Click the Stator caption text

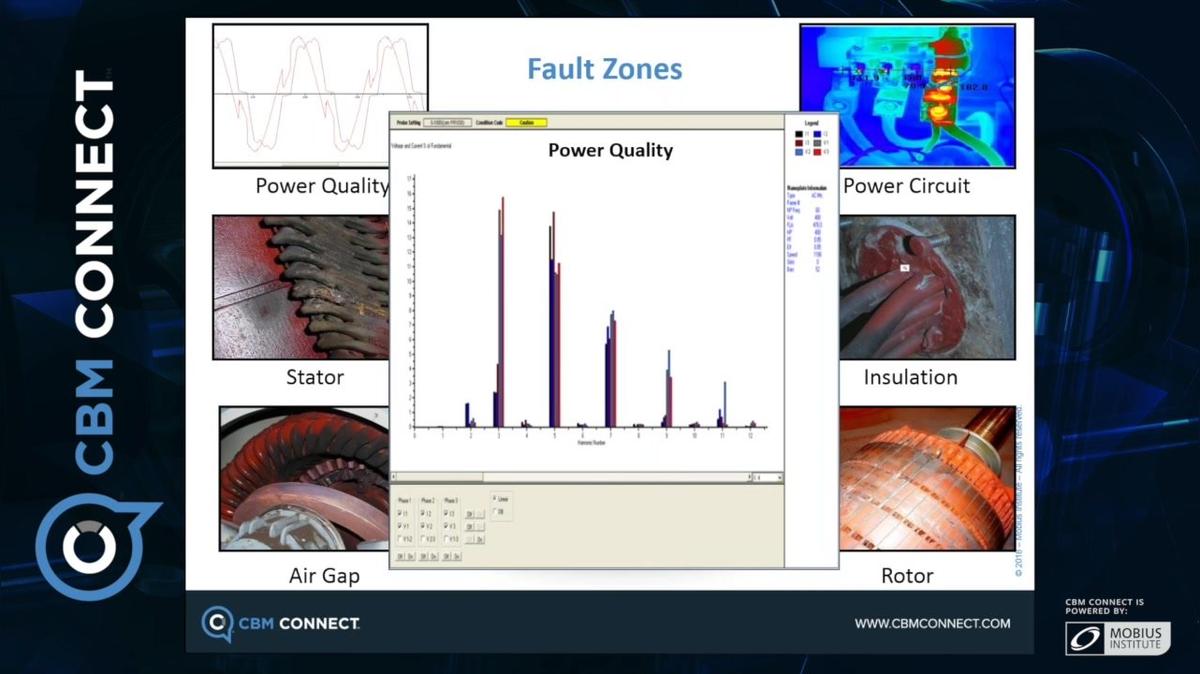point(315,377)
